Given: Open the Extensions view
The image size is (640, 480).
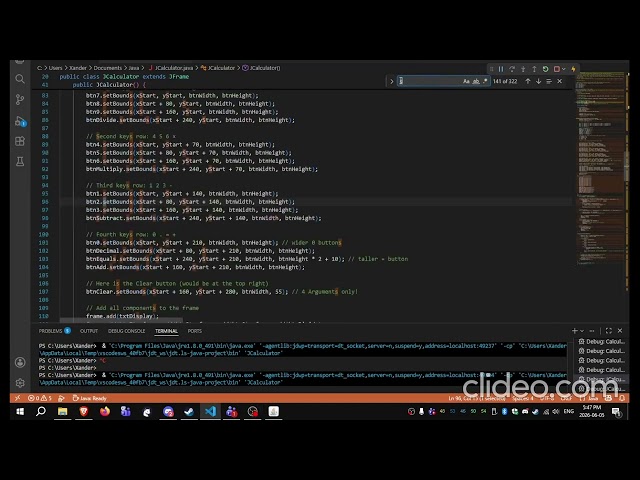Looking at the screenshot, I should click(20, 141).
